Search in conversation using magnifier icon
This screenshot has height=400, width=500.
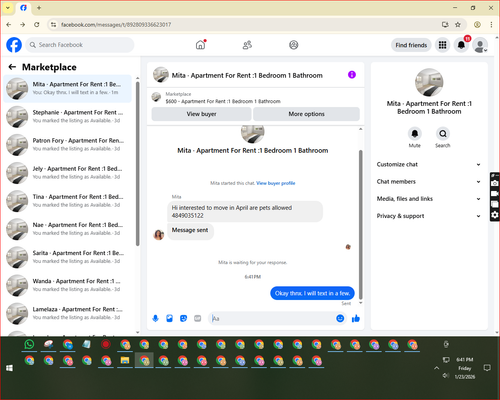pos(443,134)
